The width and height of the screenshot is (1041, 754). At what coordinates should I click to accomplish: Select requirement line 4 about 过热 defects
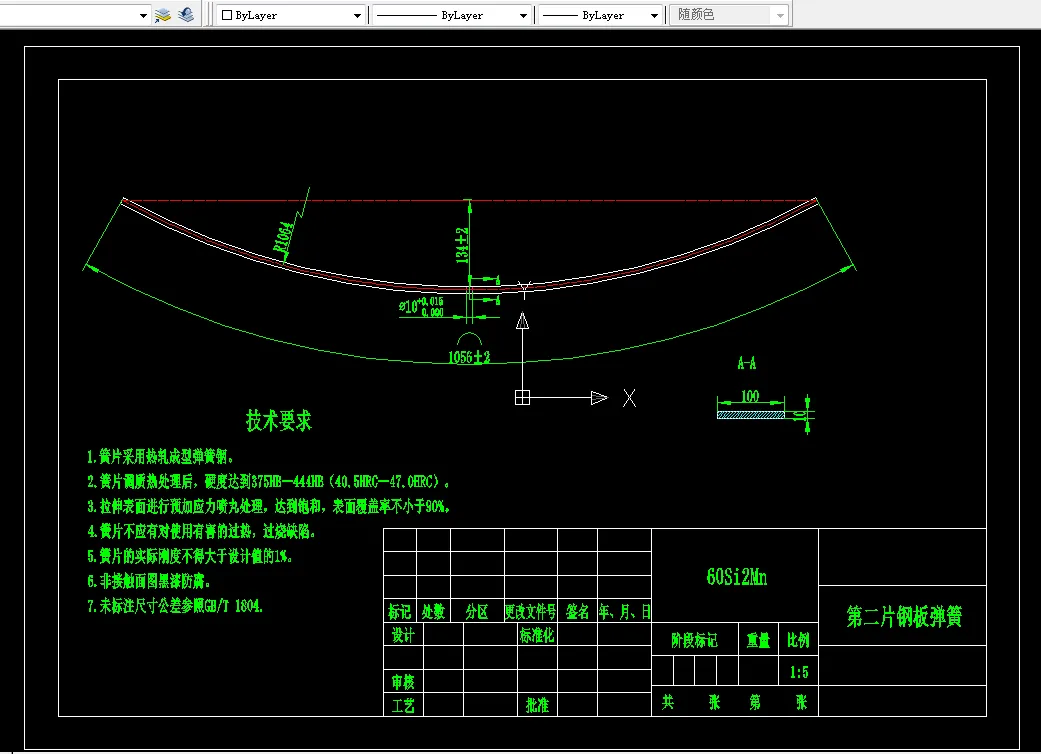202,532
